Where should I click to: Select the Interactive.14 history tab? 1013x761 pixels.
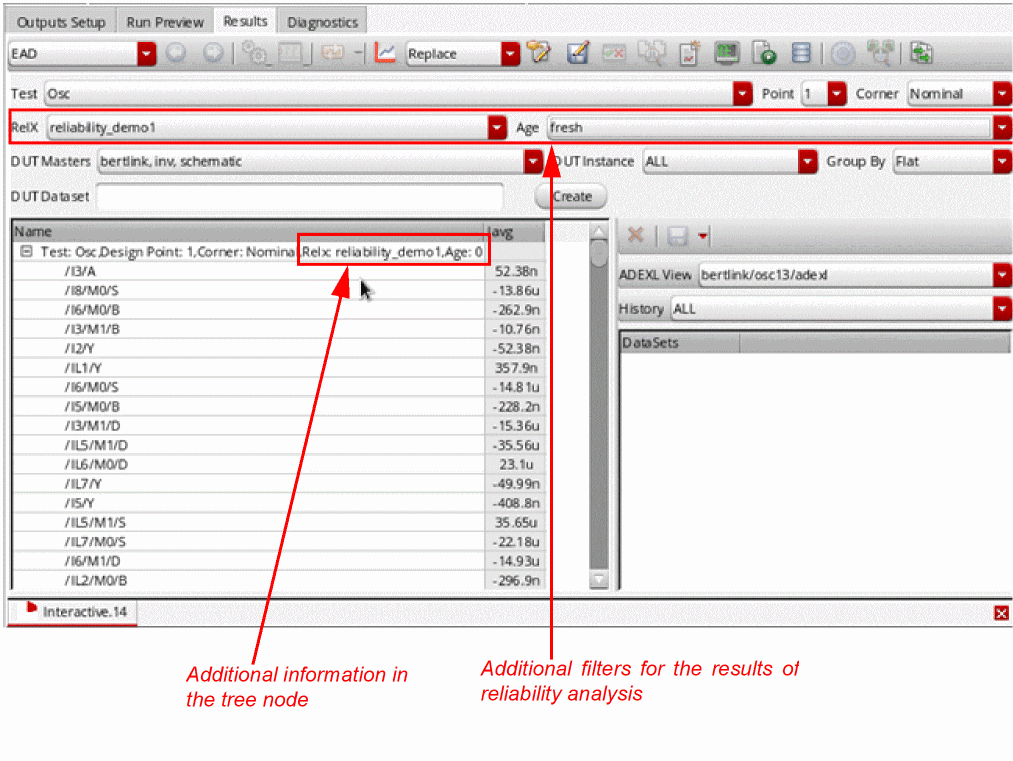[x=74, y=612]
